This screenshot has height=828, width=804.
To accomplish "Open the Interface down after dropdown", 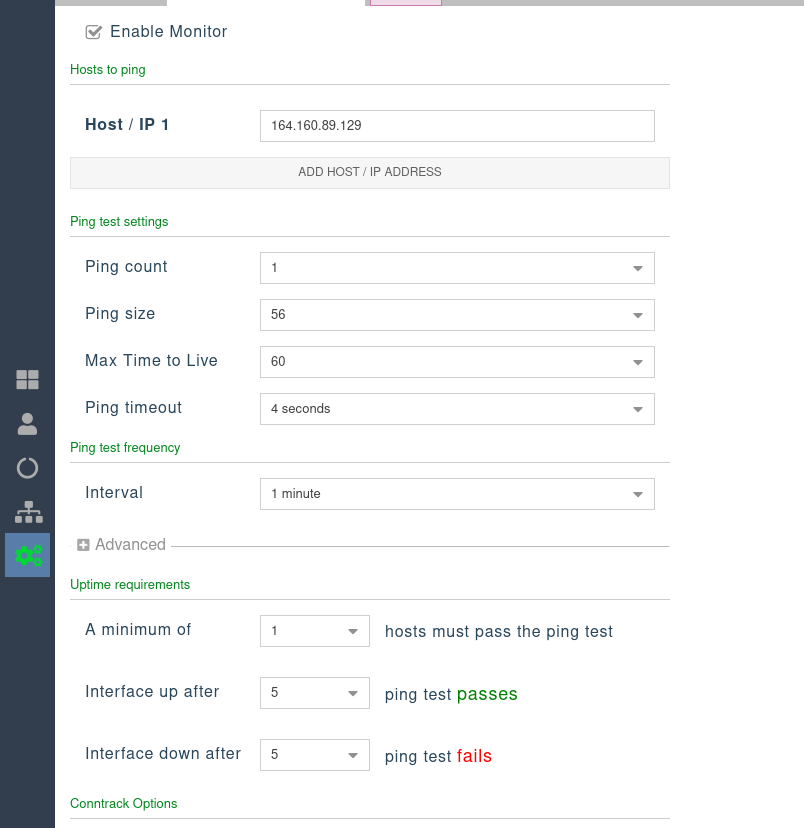I will click(314, 755).
